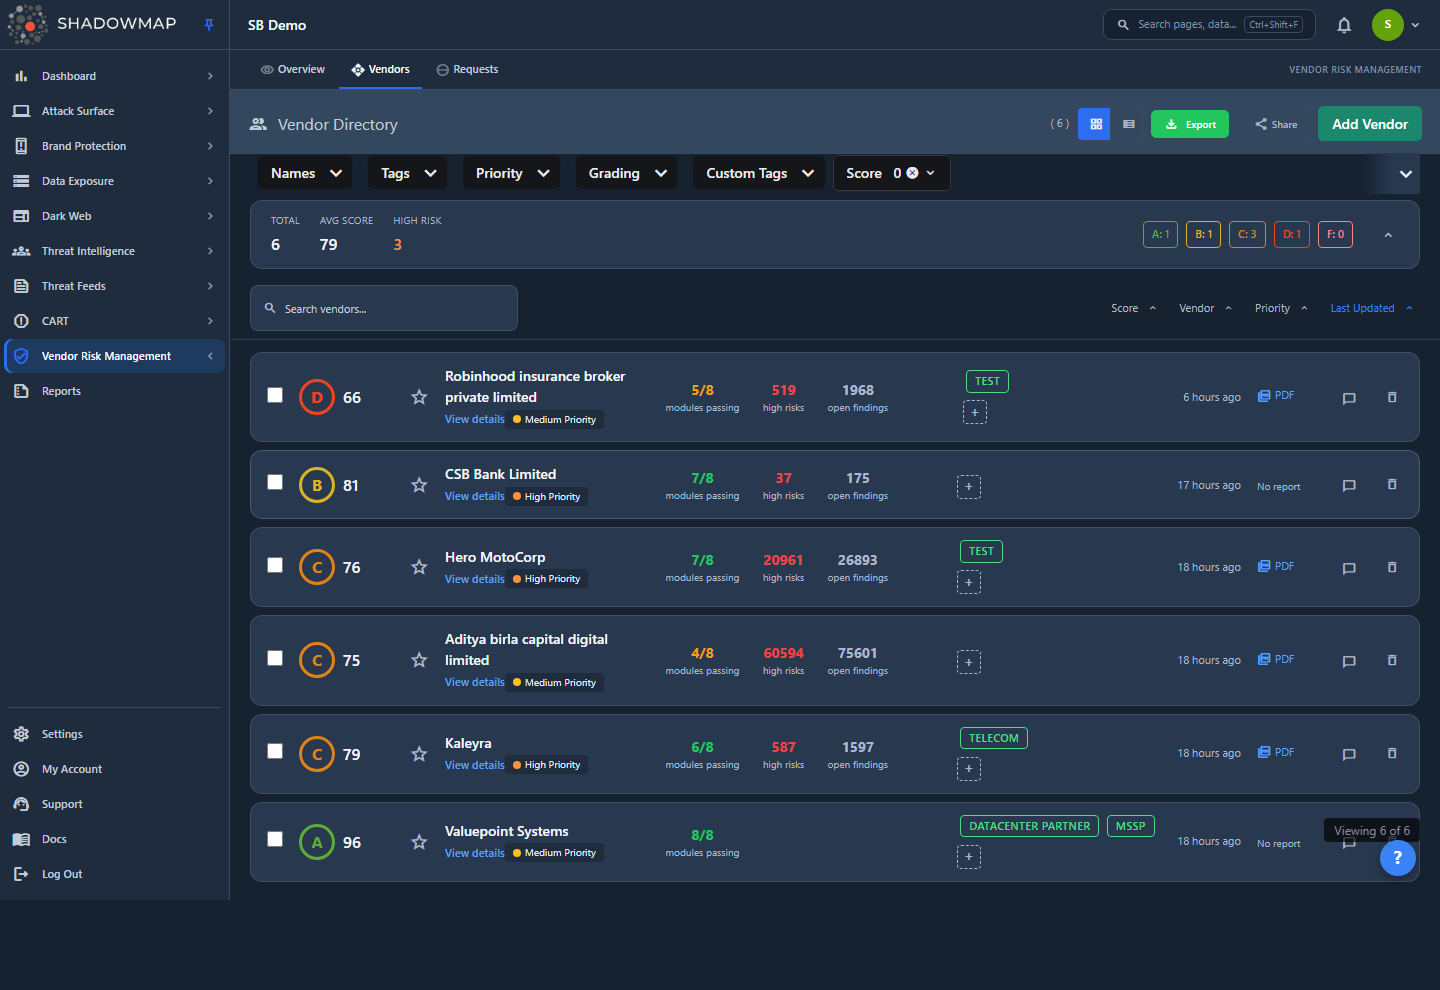
Task: Expand the Custom Tags dropdown
Action: (x=760, y=173)
